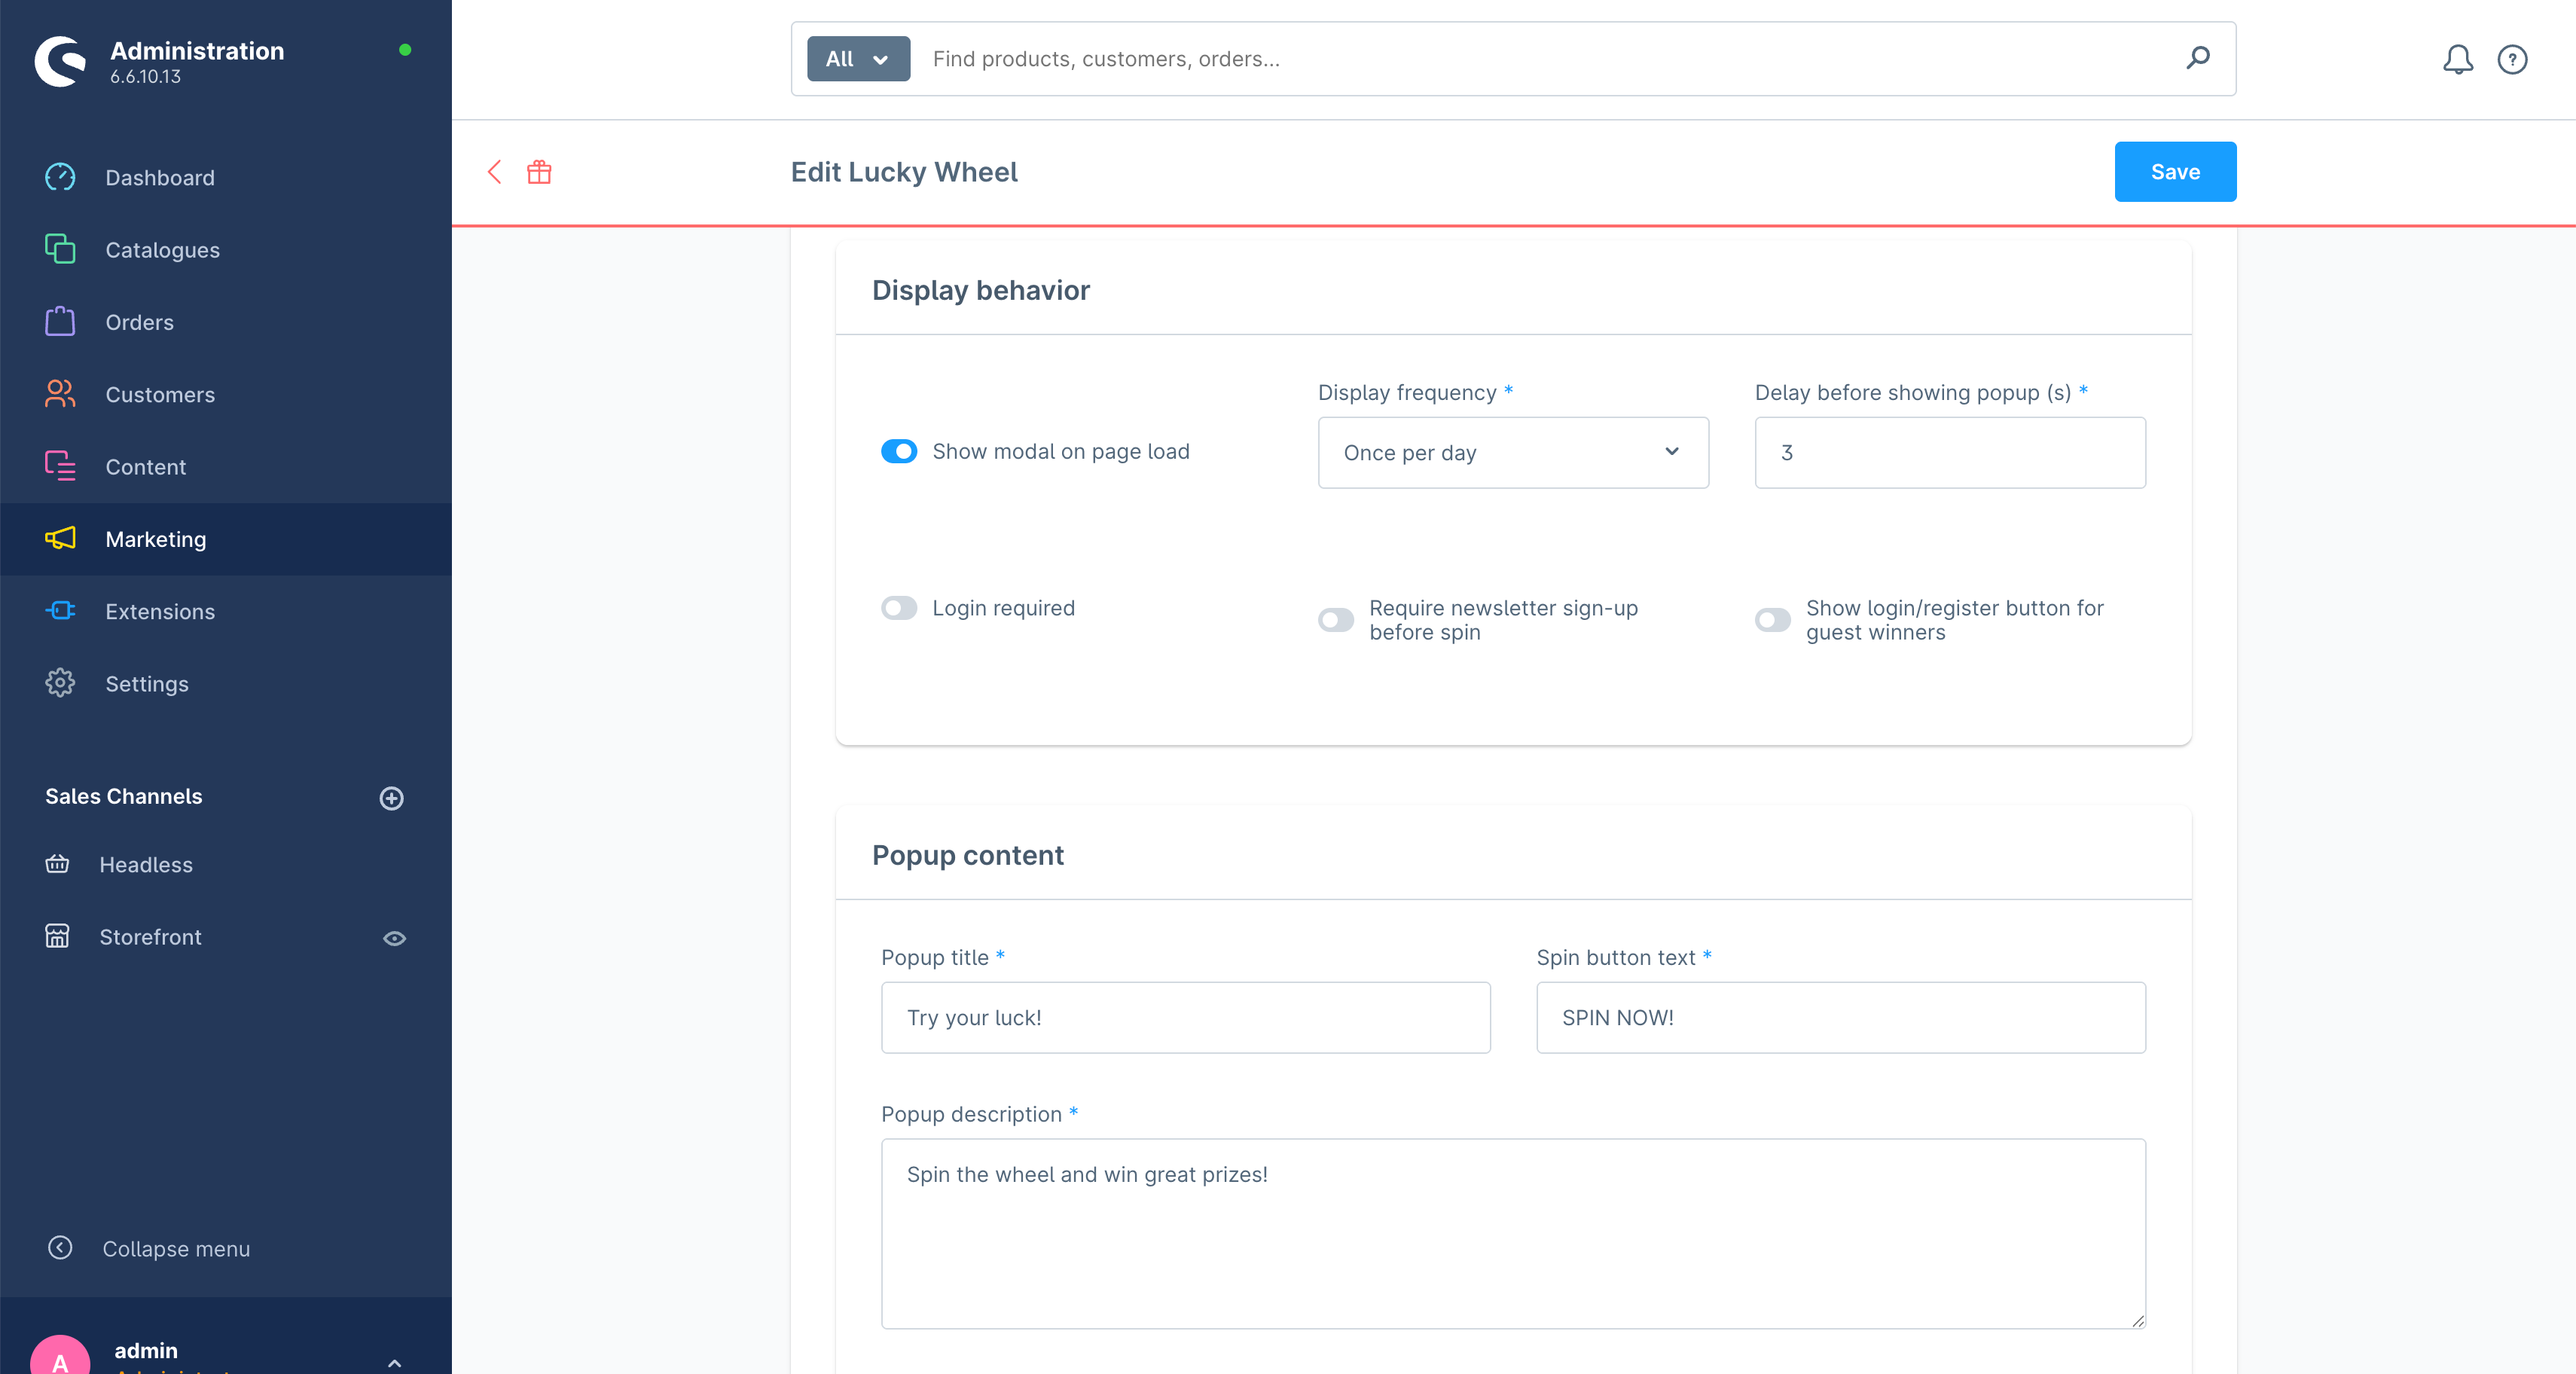Enable the Login required switch
The height and width of the screenshot is (1374, 2576).
898,608
